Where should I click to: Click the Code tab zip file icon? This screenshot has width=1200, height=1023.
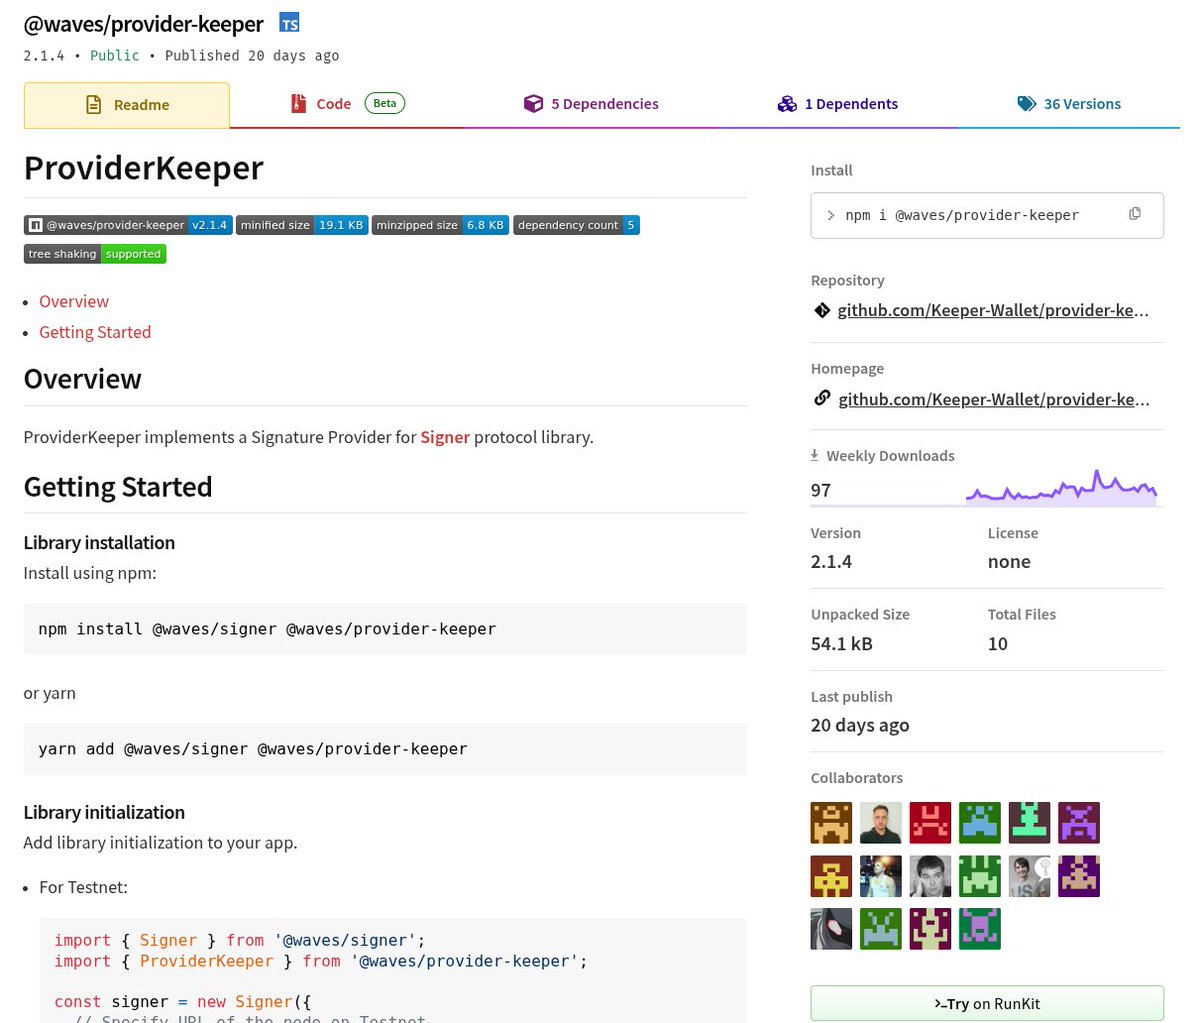(298, 104)
